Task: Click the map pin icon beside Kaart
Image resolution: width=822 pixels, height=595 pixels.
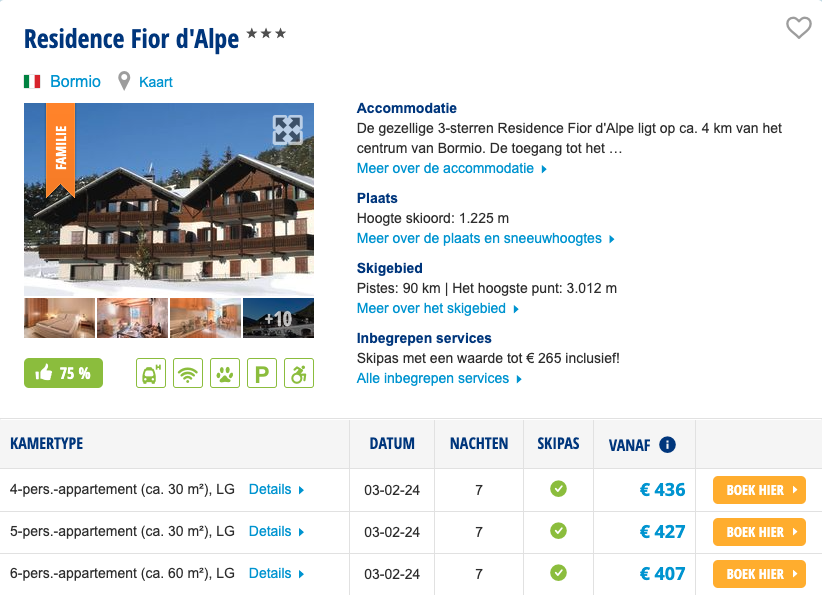Action: tap(124, 81)
